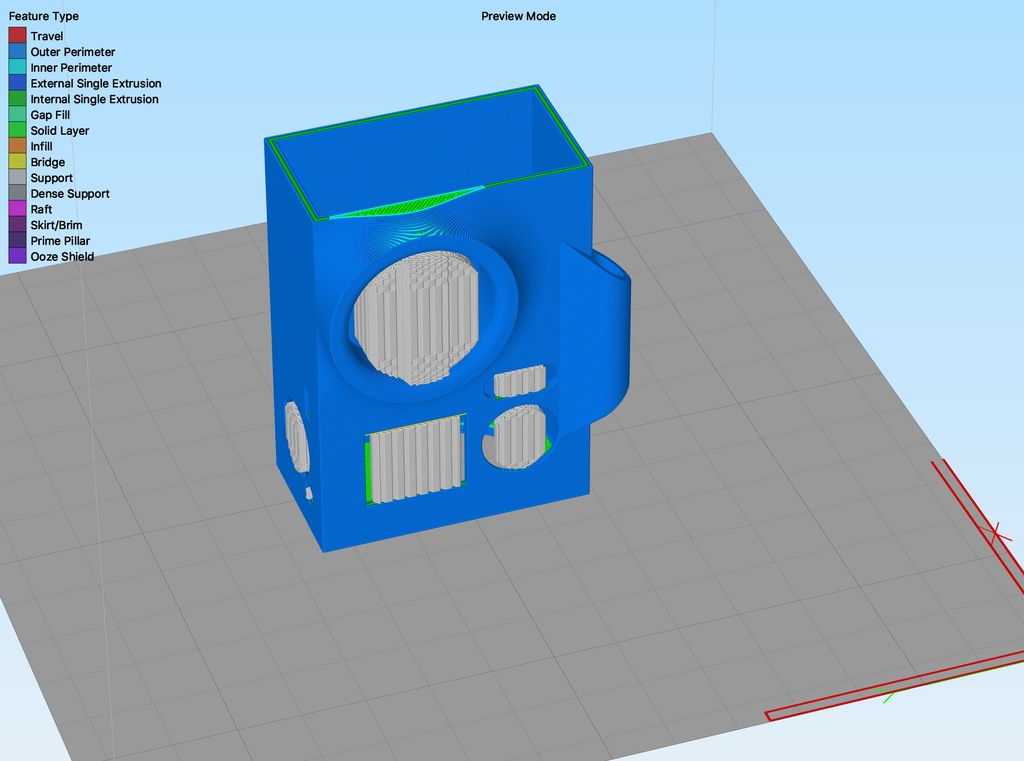Click the 'Feature Type' legend heading
This screenshot has width=1024, height=761.
44,16
